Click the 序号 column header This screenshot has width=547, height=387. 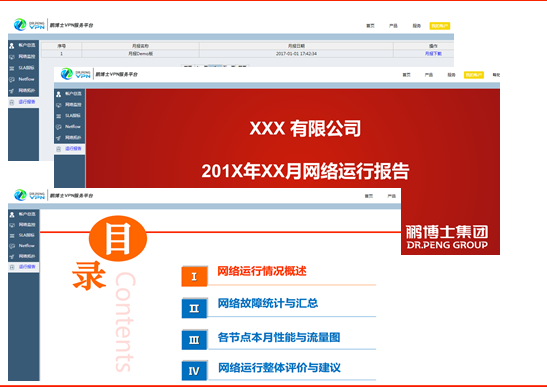point(61,46)
